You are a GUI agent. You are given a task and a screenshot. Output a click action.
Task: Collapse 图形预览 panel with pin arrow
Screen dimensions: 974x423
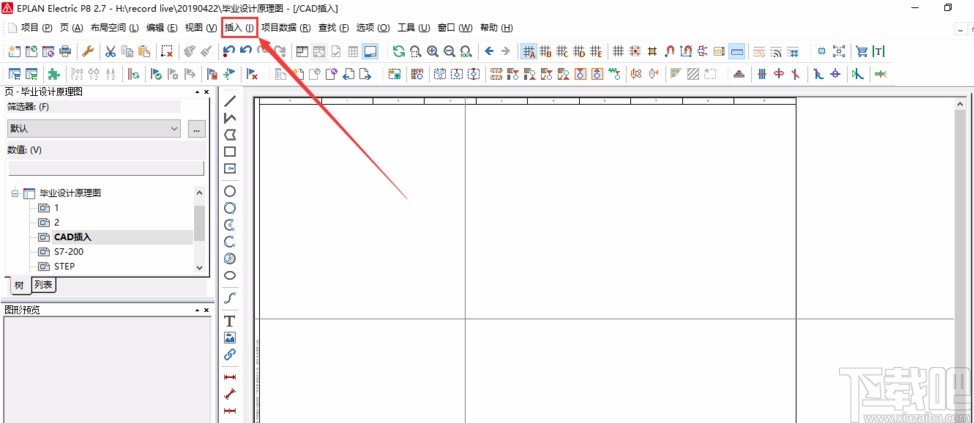coord(197,309)
